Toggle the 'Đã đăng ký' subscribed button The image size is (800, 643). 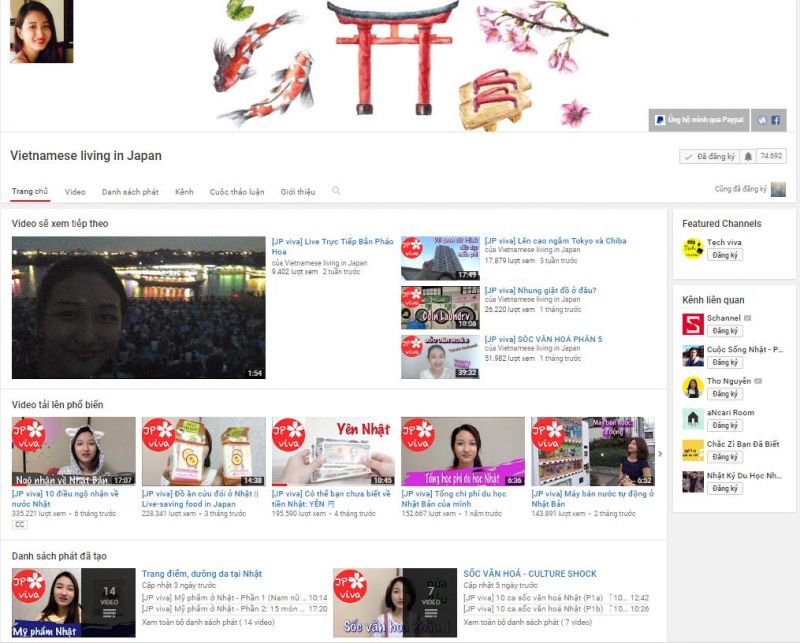708,157
